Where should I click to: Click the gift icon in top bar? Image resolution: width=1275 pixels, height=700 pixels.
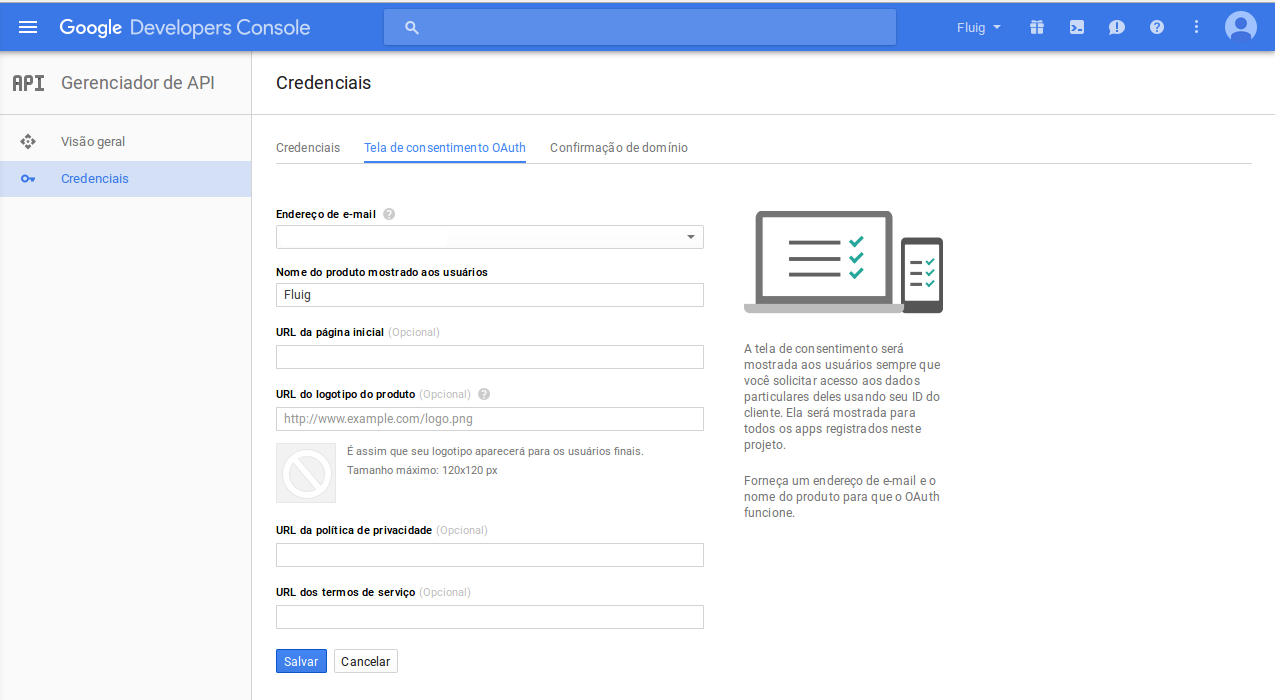1037,27
